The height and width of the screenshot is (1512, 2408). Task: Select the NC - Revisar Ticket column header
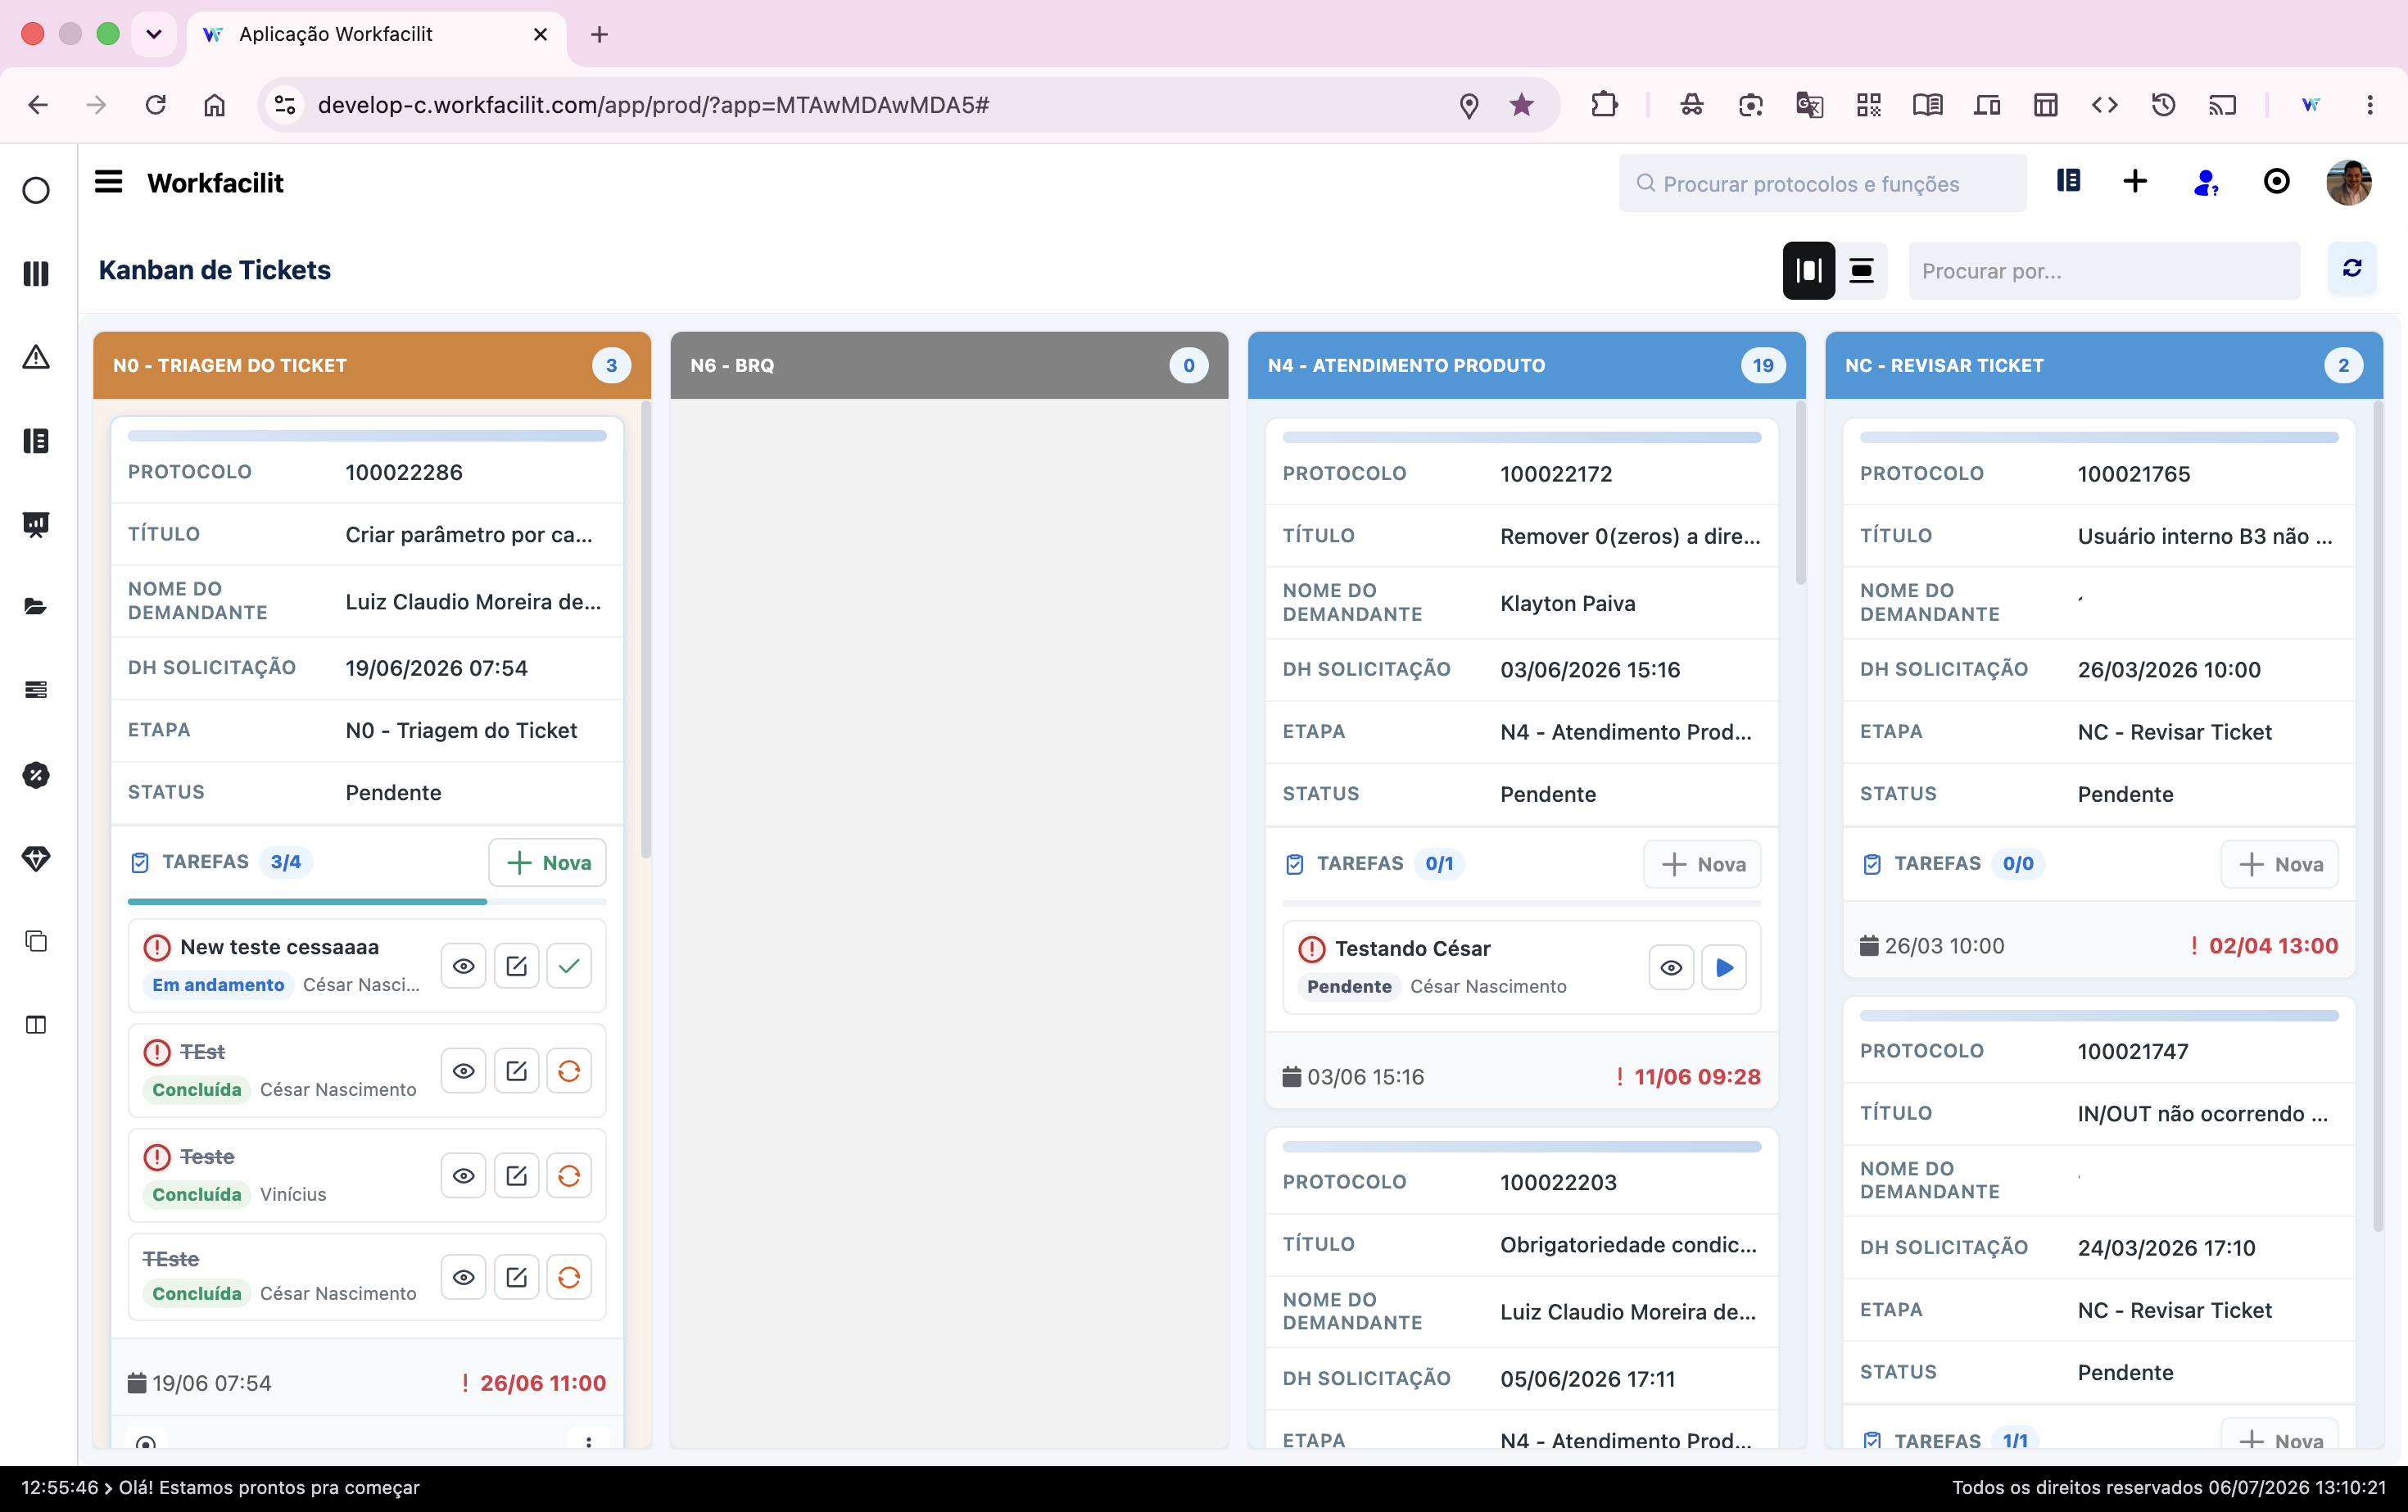tap(2104, 365)
